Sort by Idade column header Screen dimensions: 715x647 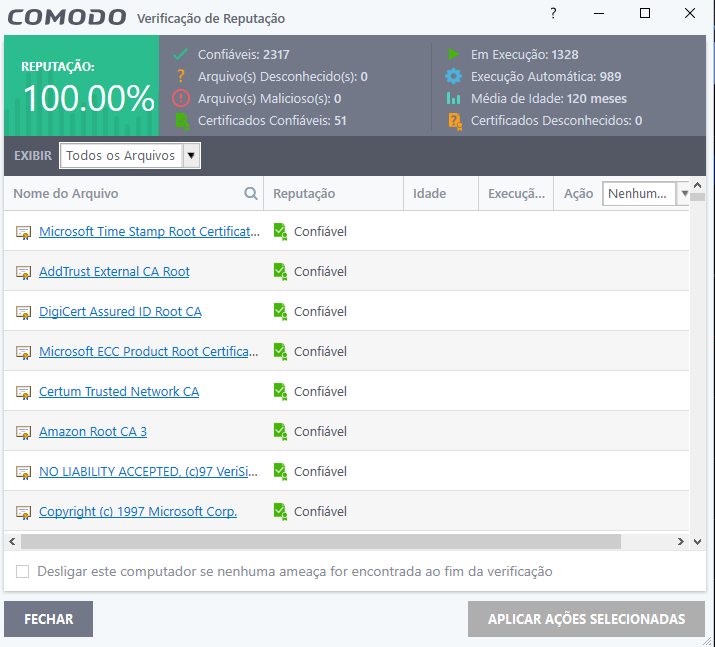click(x=430, y=193)
